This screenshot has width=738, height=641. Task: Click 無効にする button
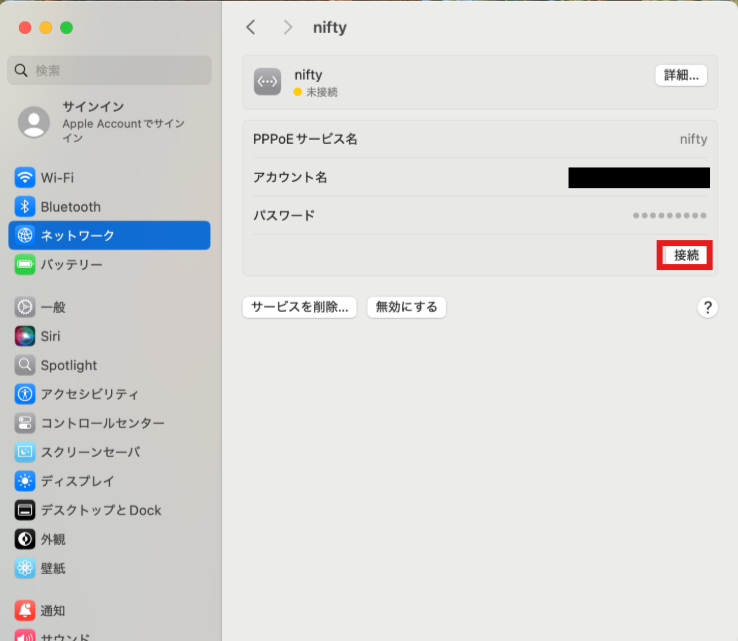407,307
